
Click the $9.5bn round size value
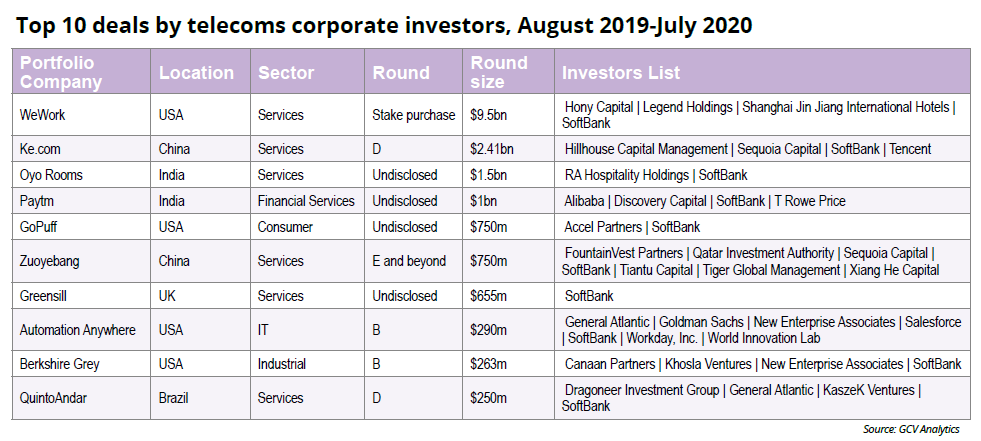click(x=491, y=115)
